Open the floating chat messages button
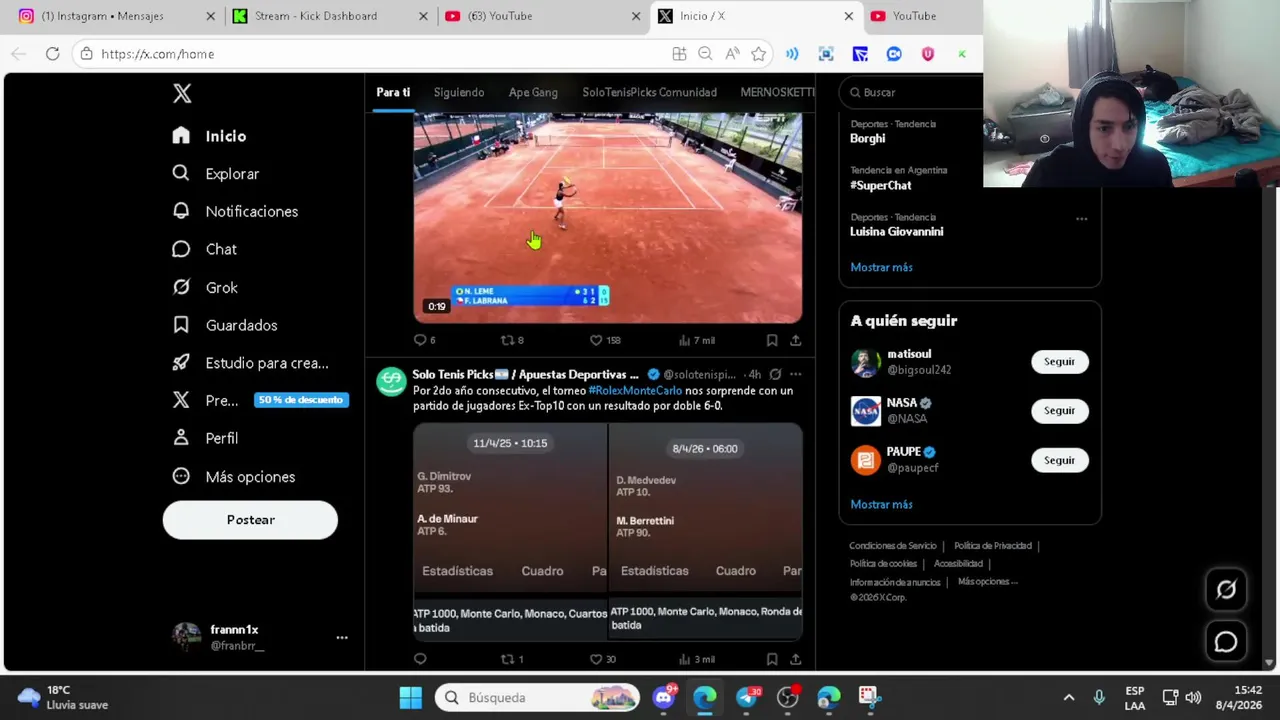Image resolution: width=1280 pixels, height=720 pixels. click(1226, 642)
